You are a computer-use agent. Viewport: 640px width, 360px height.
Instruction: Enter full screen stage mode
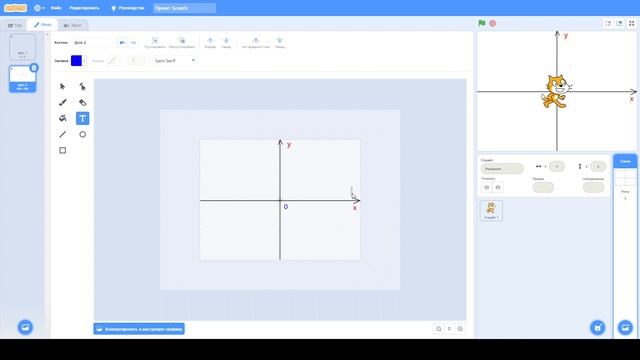point(631,23)
